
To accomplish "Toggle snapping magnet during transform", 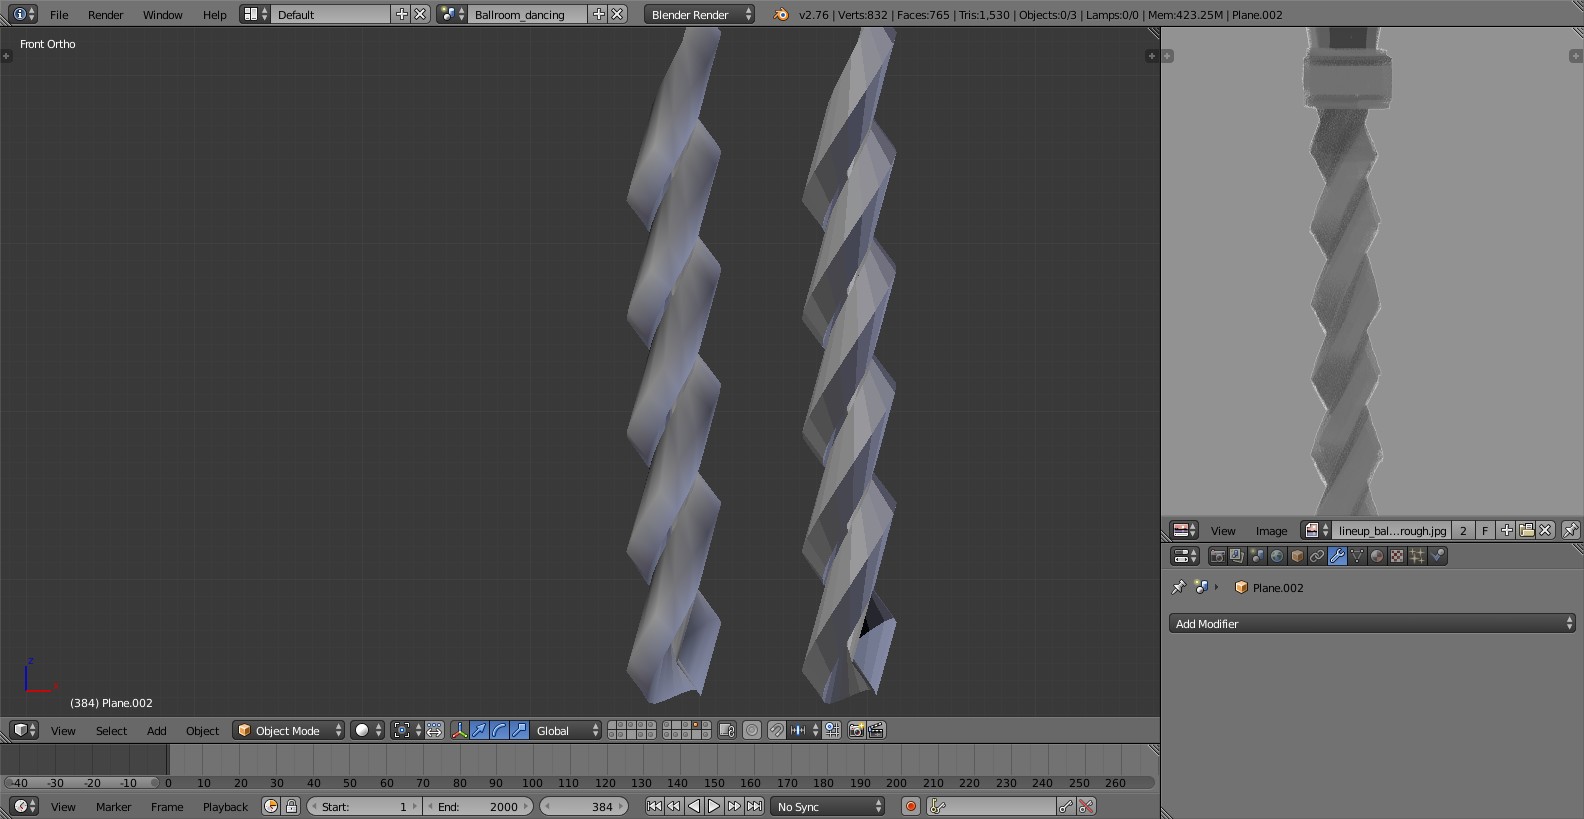I will point(776,730).
